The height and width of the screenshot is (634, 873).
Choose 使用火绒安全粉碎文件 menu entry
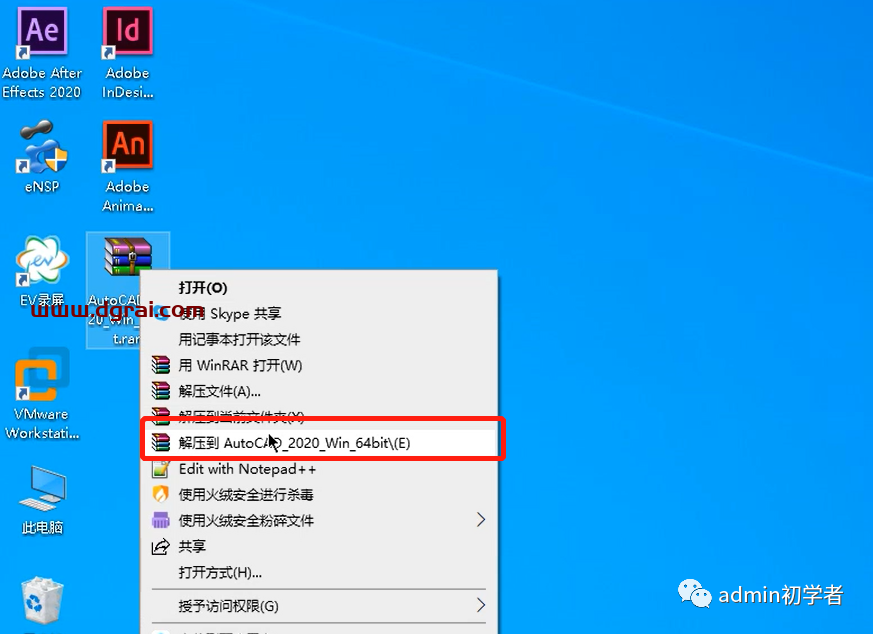[318, 520]
